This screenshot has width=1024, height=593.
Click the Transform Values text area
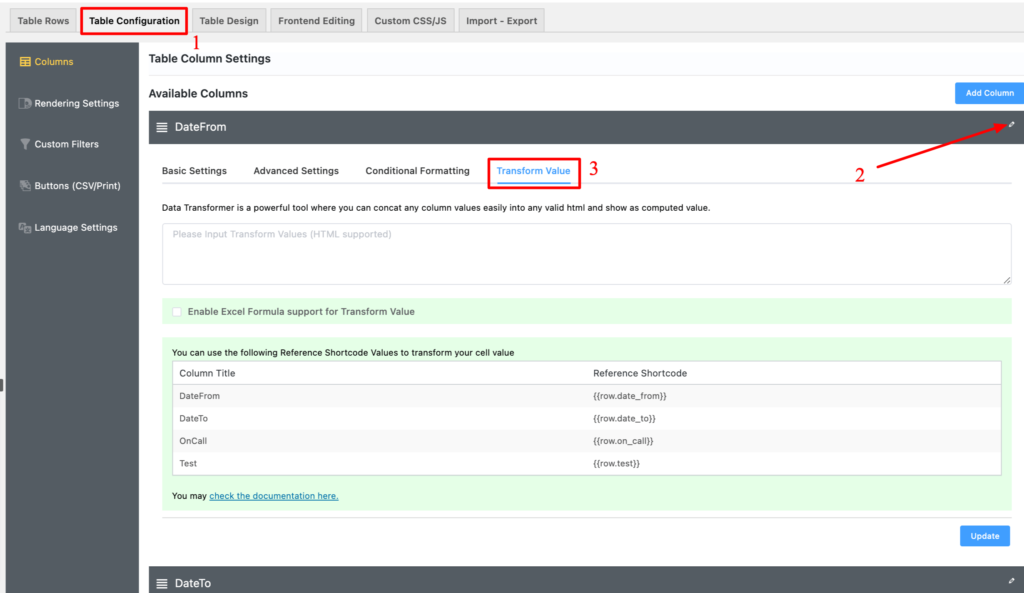[x=586, y=254]
